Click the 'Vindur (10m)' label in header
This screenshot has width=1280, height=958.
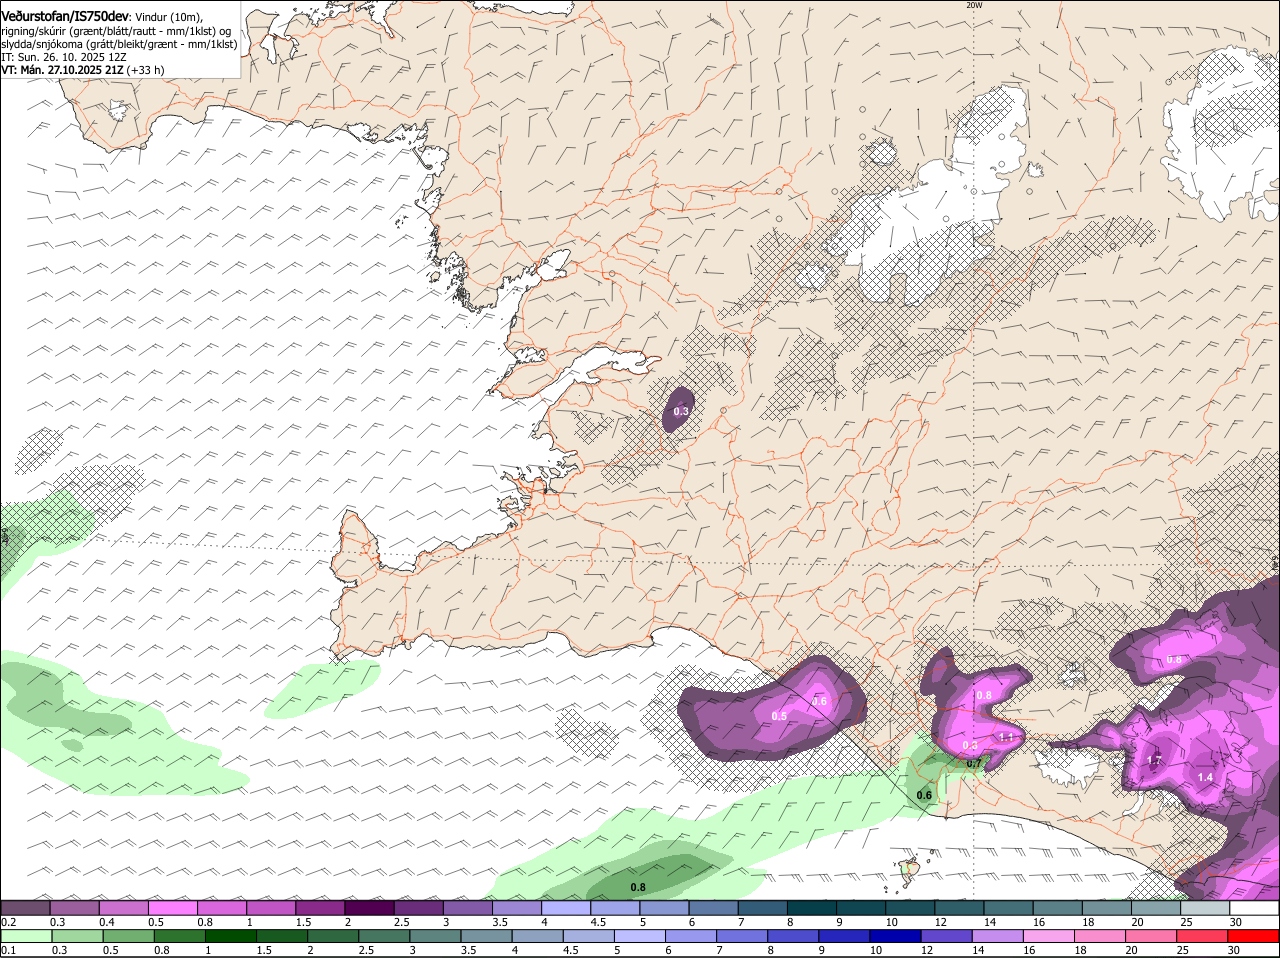[168, 17]
